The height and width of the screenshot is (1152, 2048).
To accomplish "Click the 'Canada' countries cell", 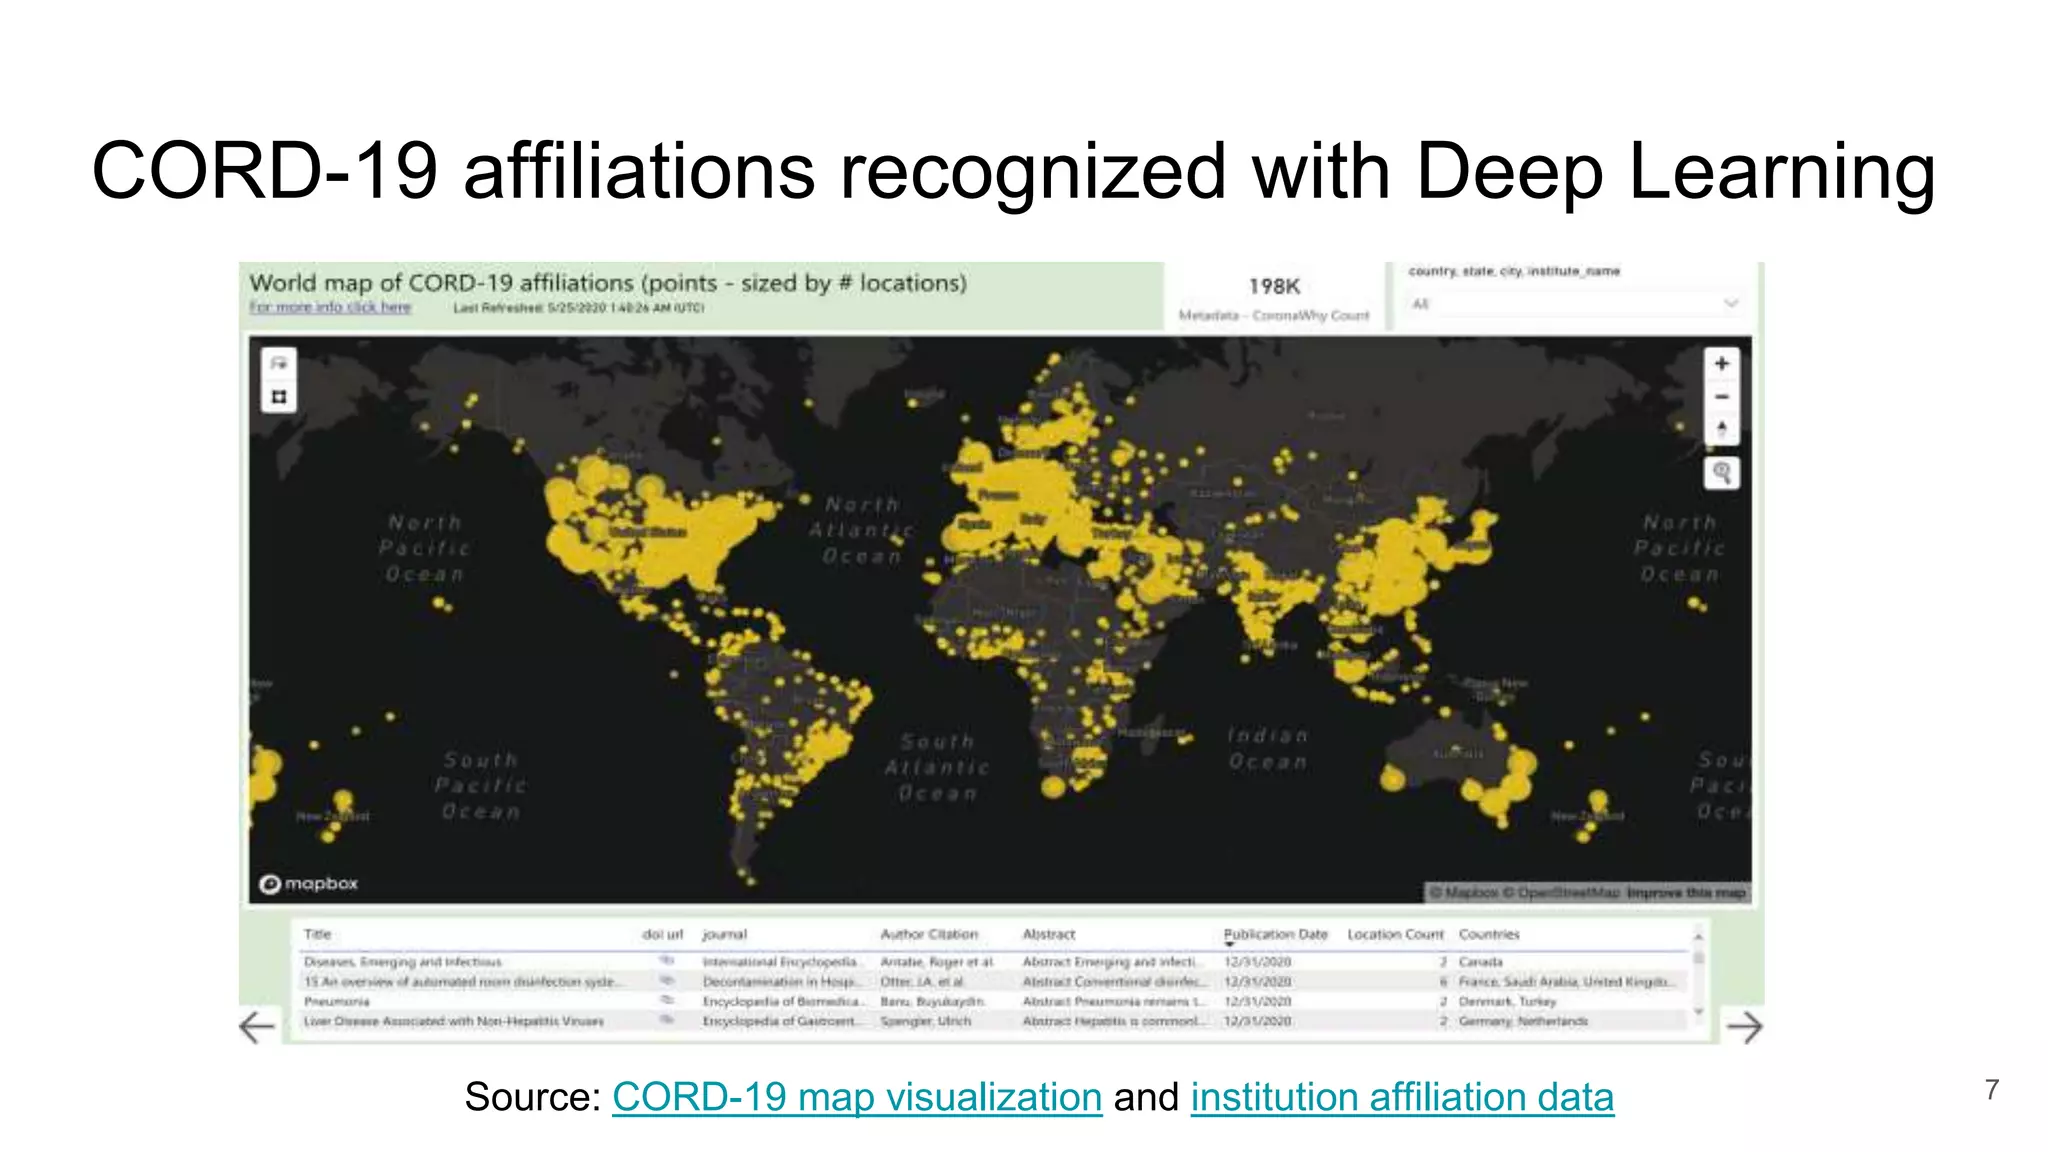I will pos(1480,961).
